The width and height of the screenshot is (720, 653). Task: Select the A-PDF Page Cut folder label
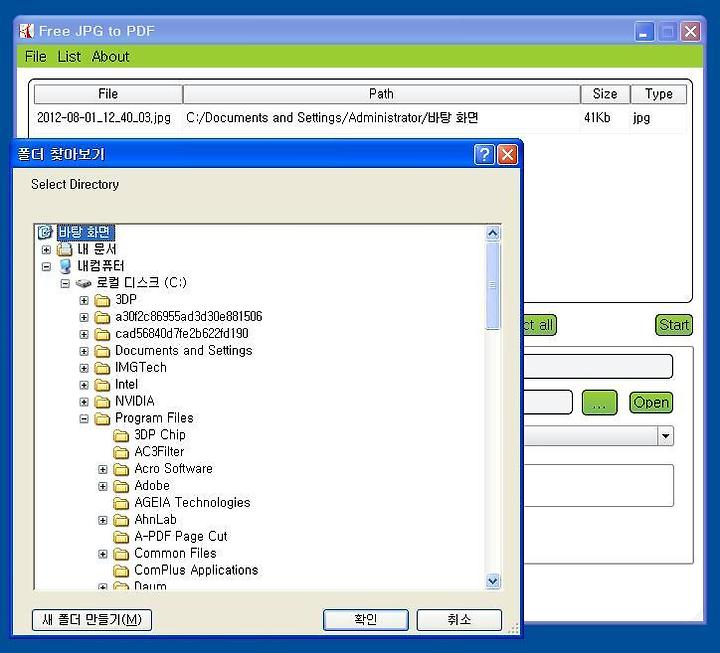tap(180, 536)
